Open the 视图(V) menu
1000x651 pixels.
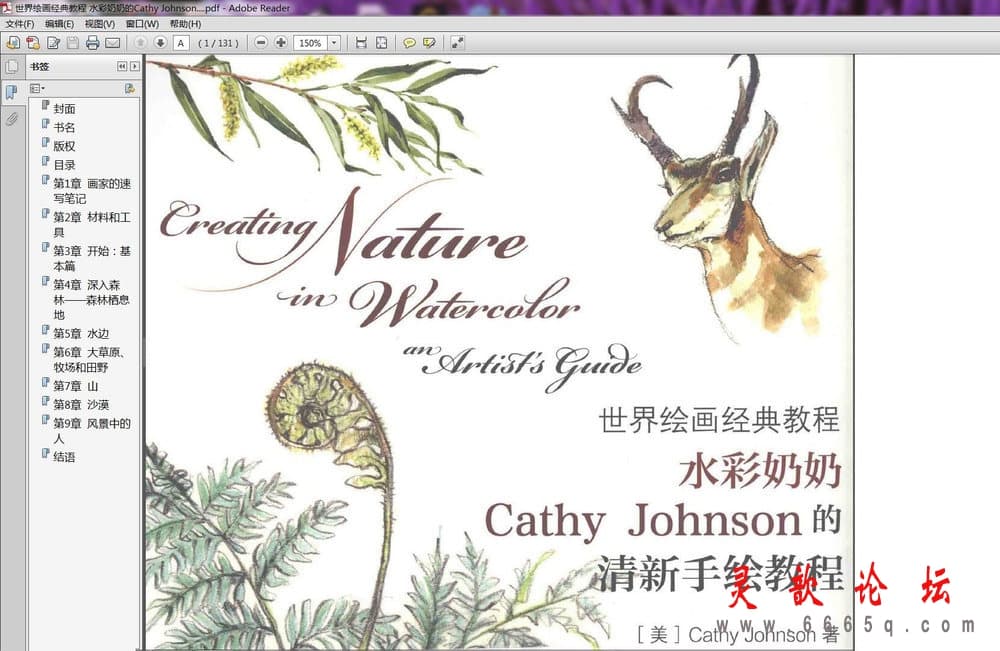(x=99, y=24)
